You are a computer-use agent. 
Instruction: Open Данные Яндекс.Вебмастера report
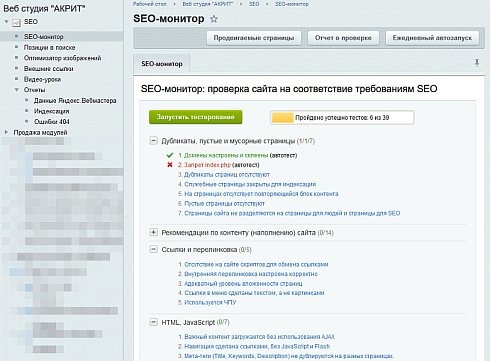click(x=75, y=101)
